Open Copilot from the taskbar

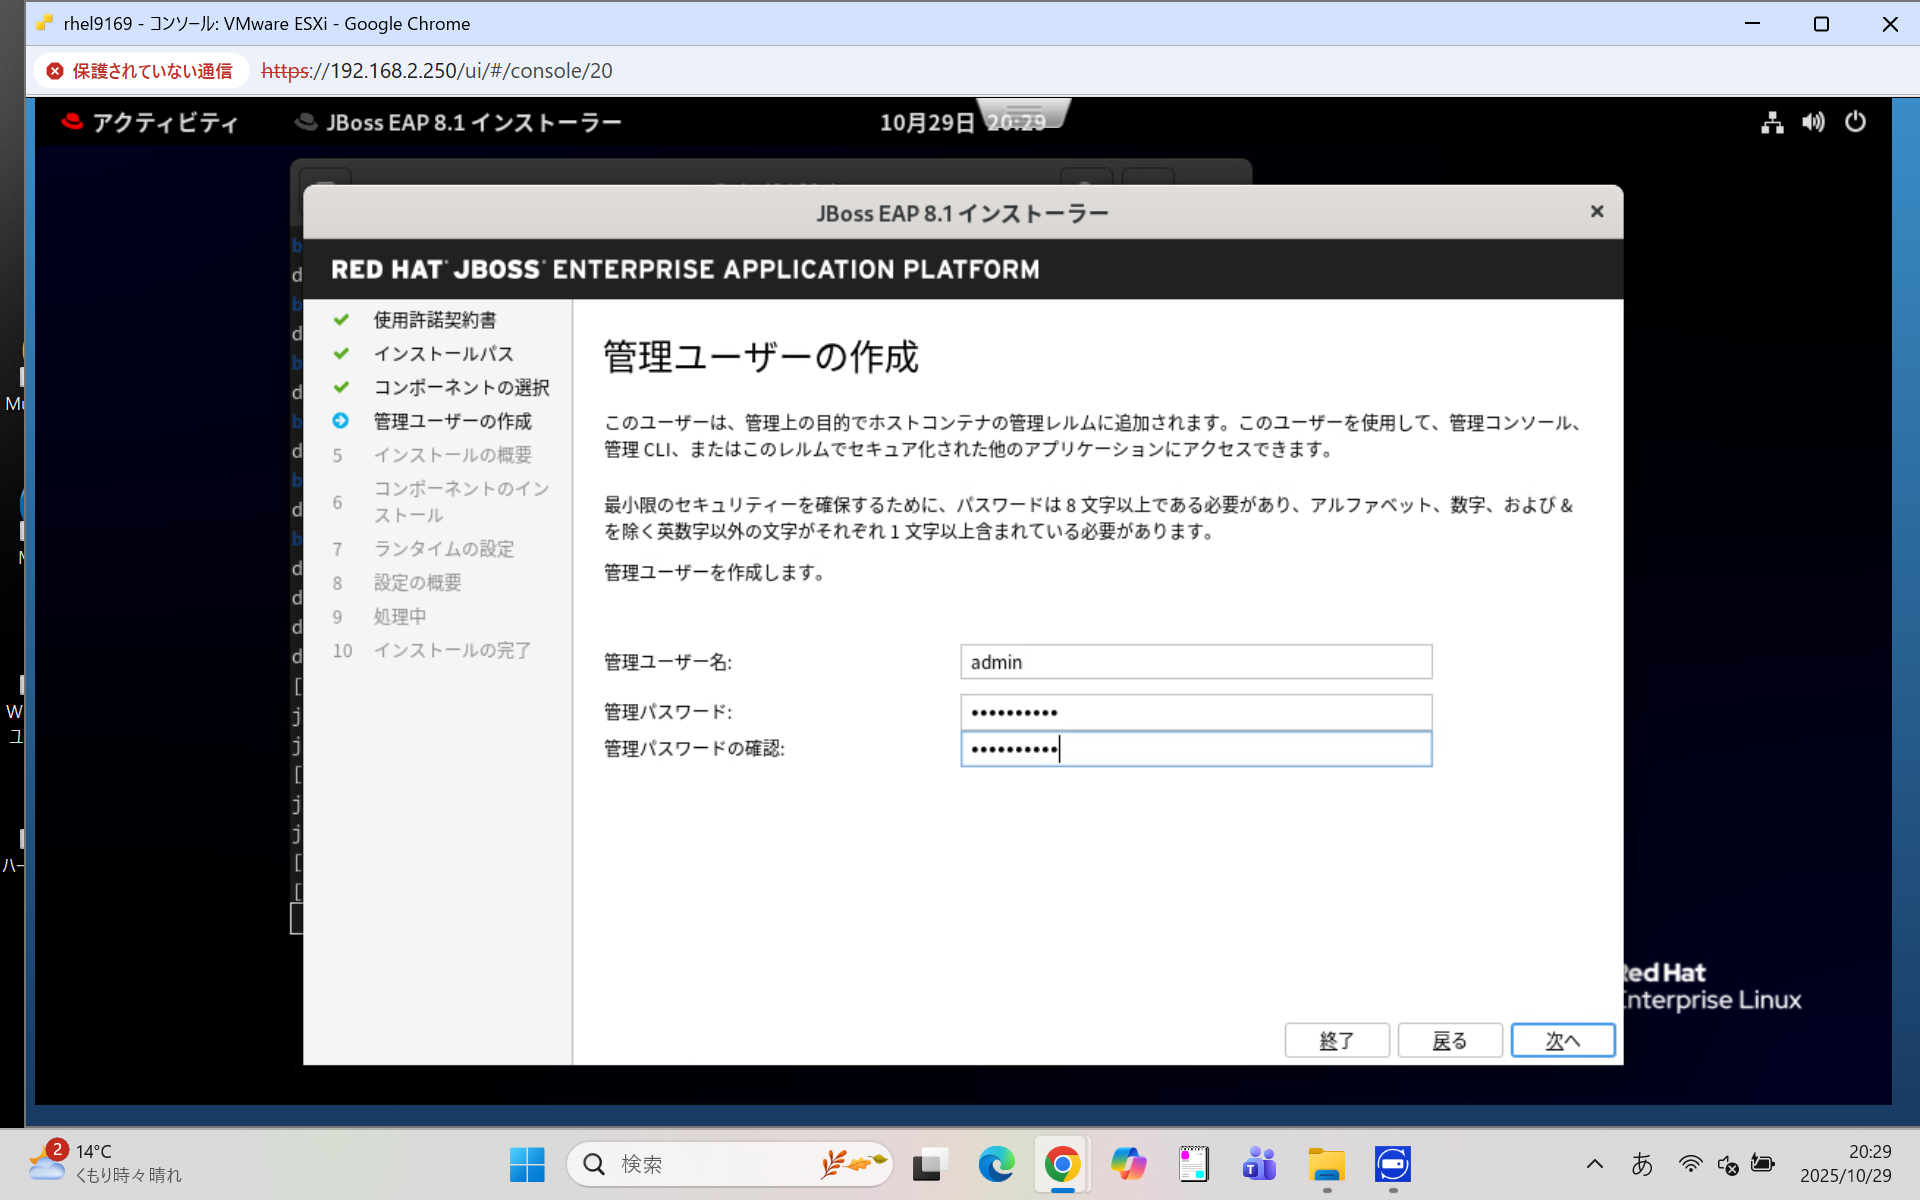click(1128, 1163)
